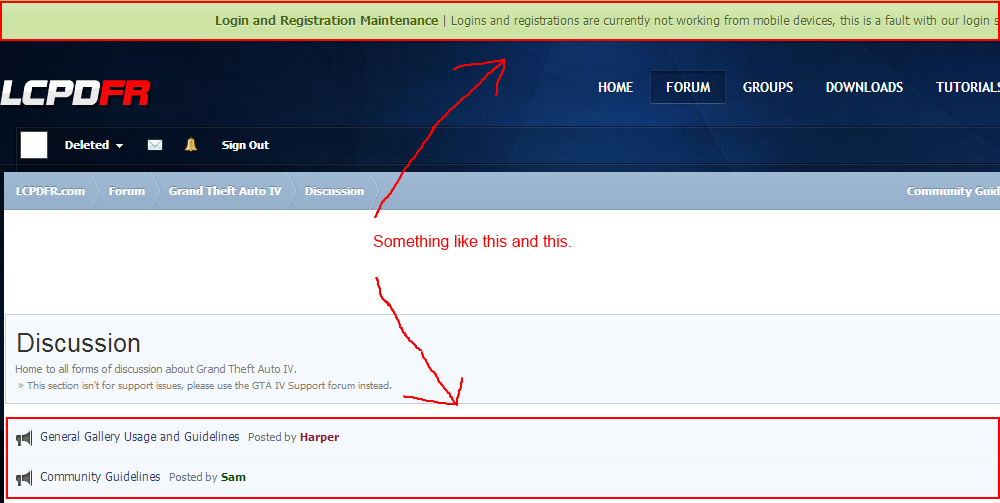The image size is (1000, 503).
Task: Open General Gallery Usage and Guidelines announcement
Action: [x=140, y=437]
